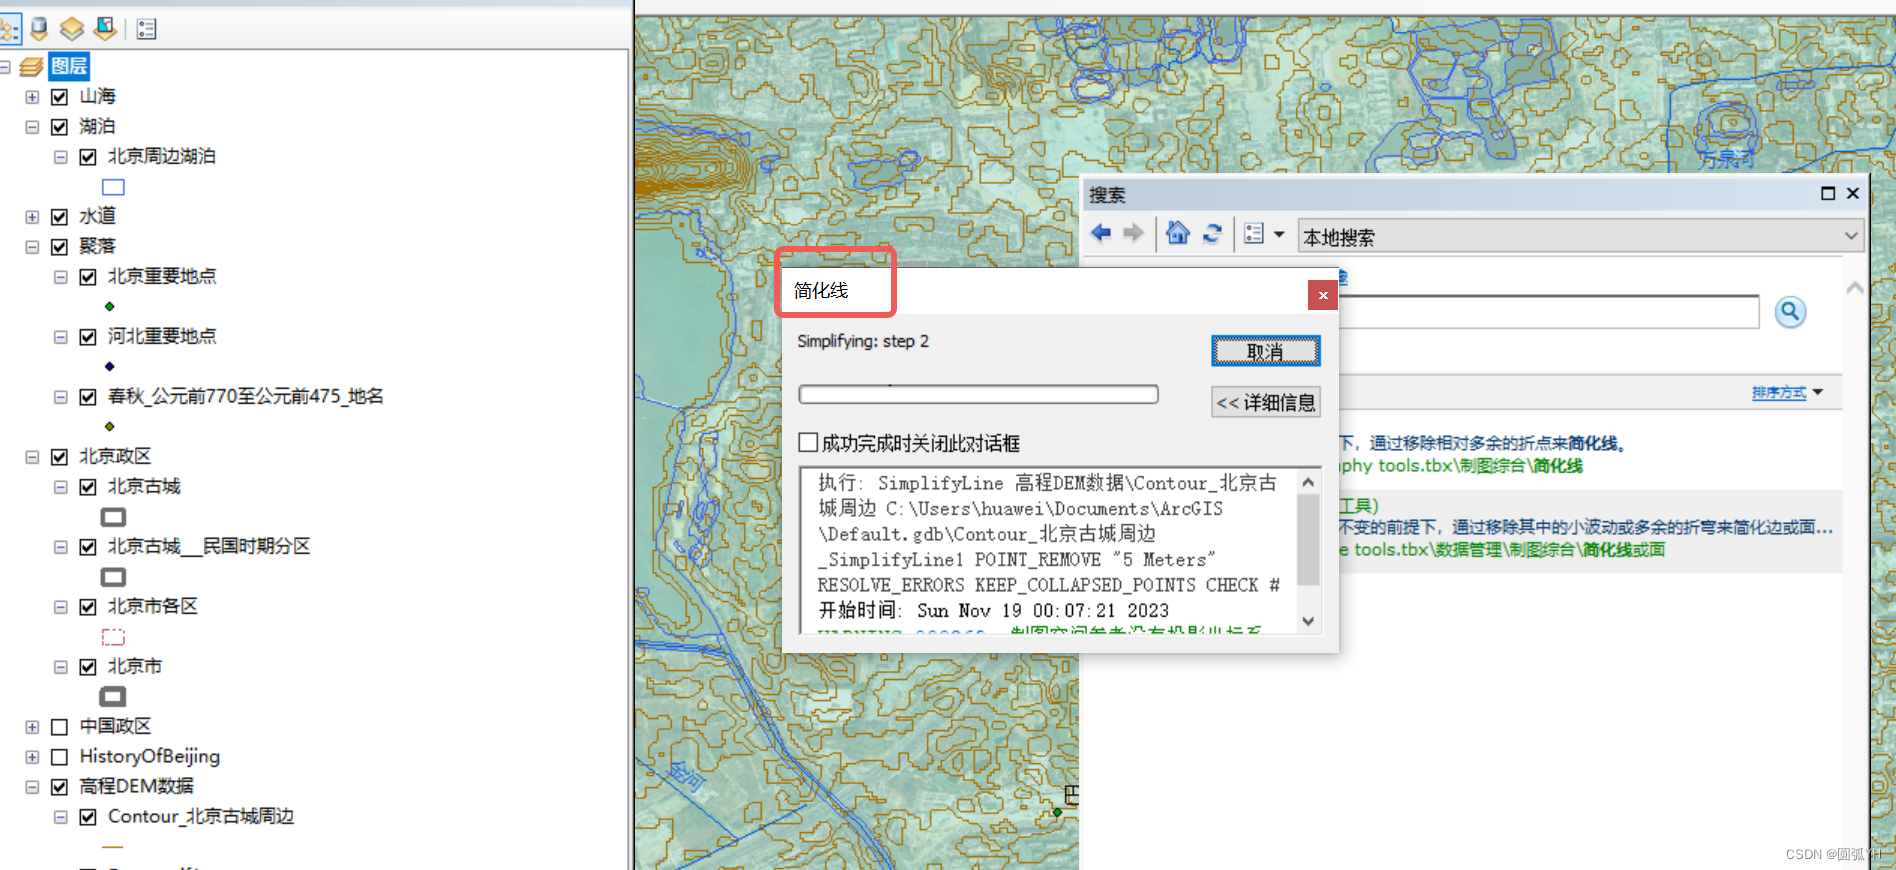Click 北京市各区 dashed red outline symbol
The image size is (1896, 870).
(113, 637)
